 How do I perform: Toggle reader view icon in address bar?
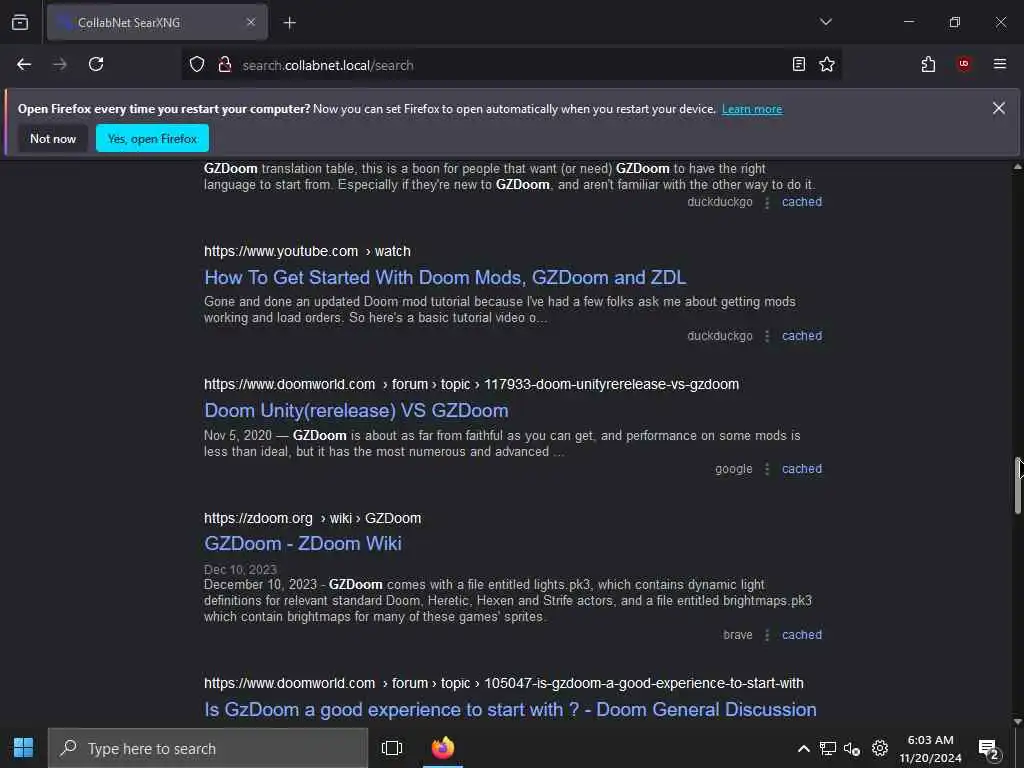pos(798,64)
